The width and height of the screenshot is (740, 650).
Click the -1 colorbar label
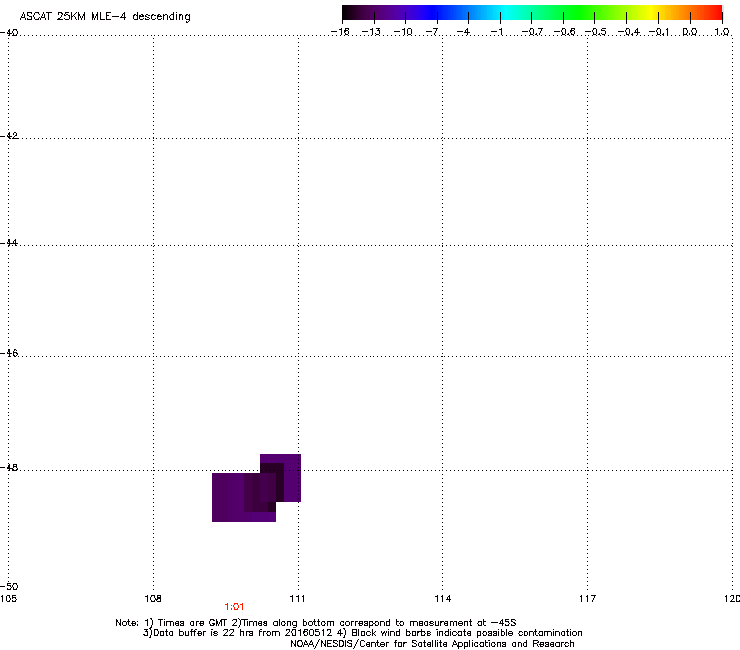pos(496,32)
